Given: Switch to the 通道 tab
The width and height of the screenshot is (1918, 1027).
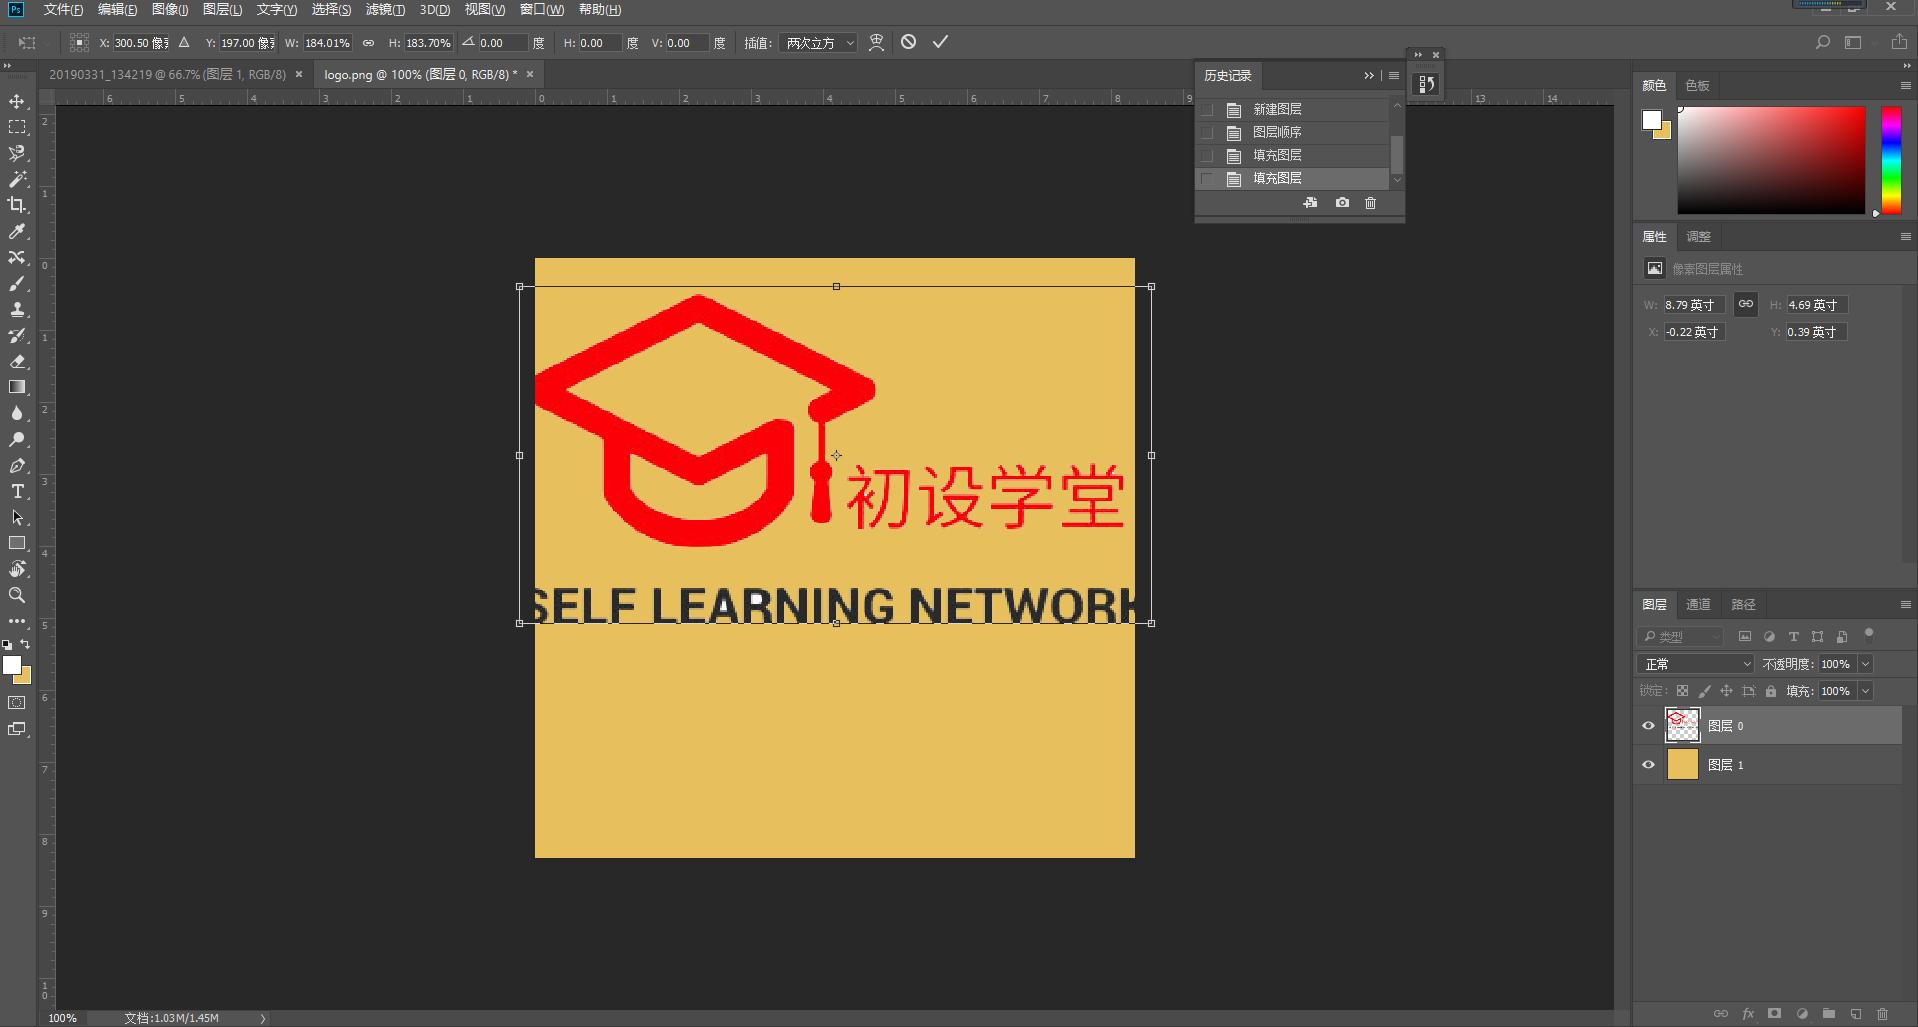Looking at the screenshot, I should point(1698,604).
